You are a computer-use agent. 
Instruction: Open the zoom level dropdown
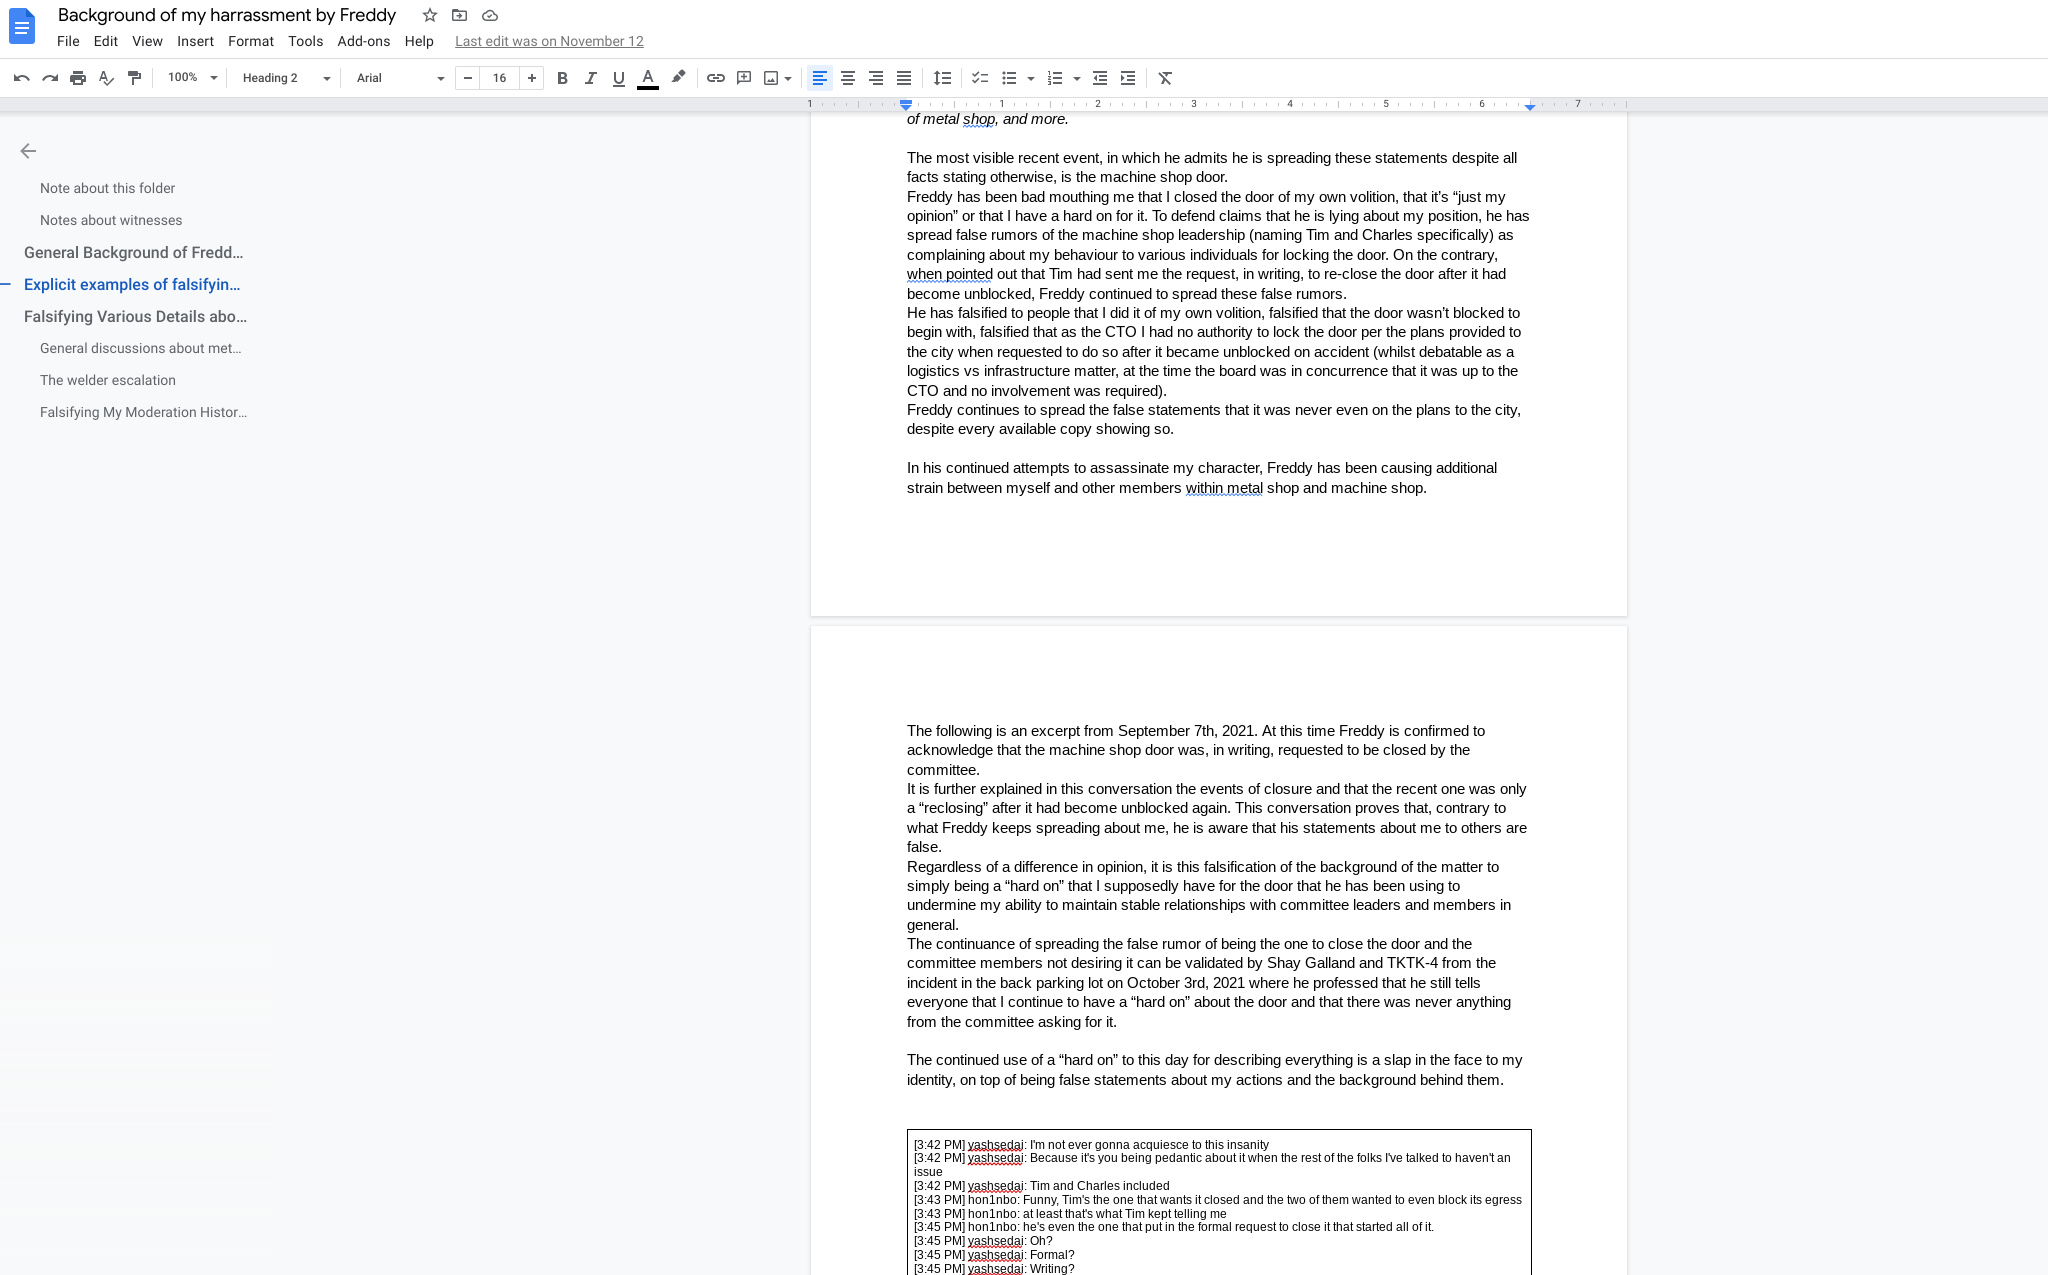(192, 78)
